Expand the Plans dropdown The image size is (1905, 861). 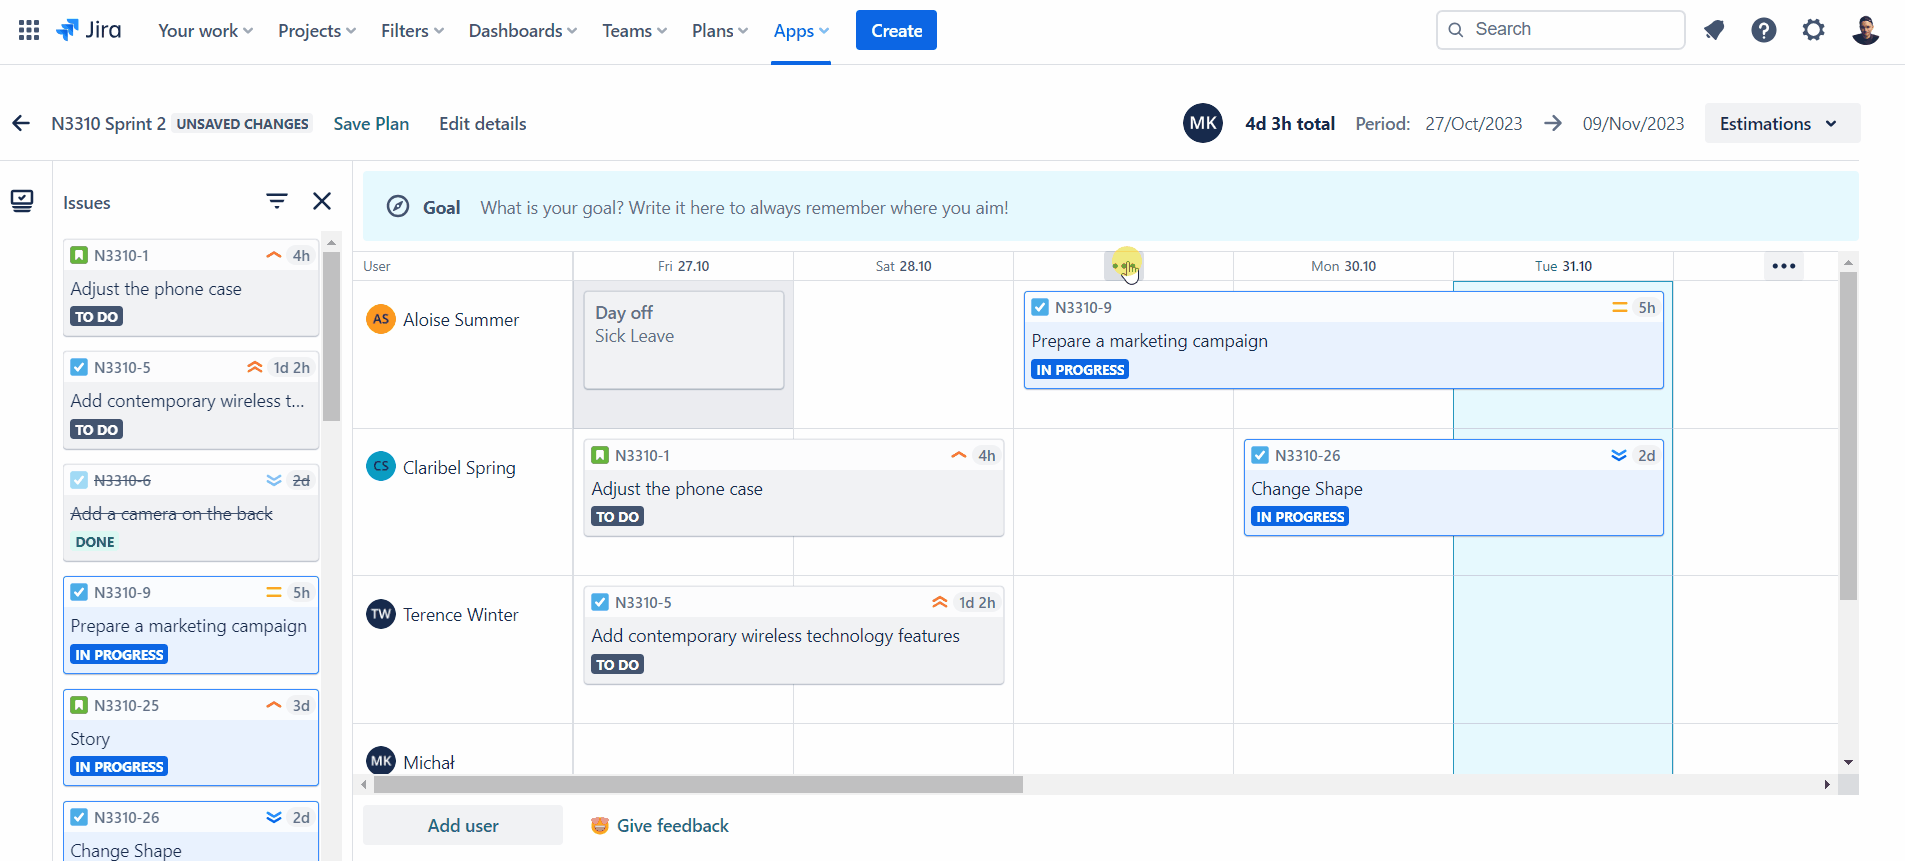(720, 30)
